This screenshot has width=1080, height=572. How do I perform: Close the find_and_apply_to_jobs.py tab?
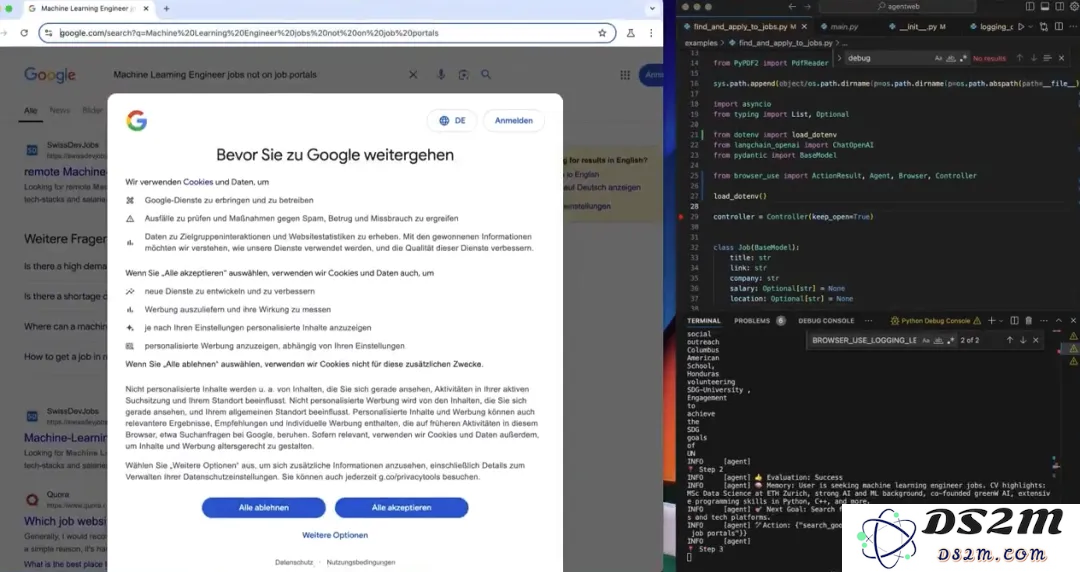pyautogui.click(x=804, y=27)
